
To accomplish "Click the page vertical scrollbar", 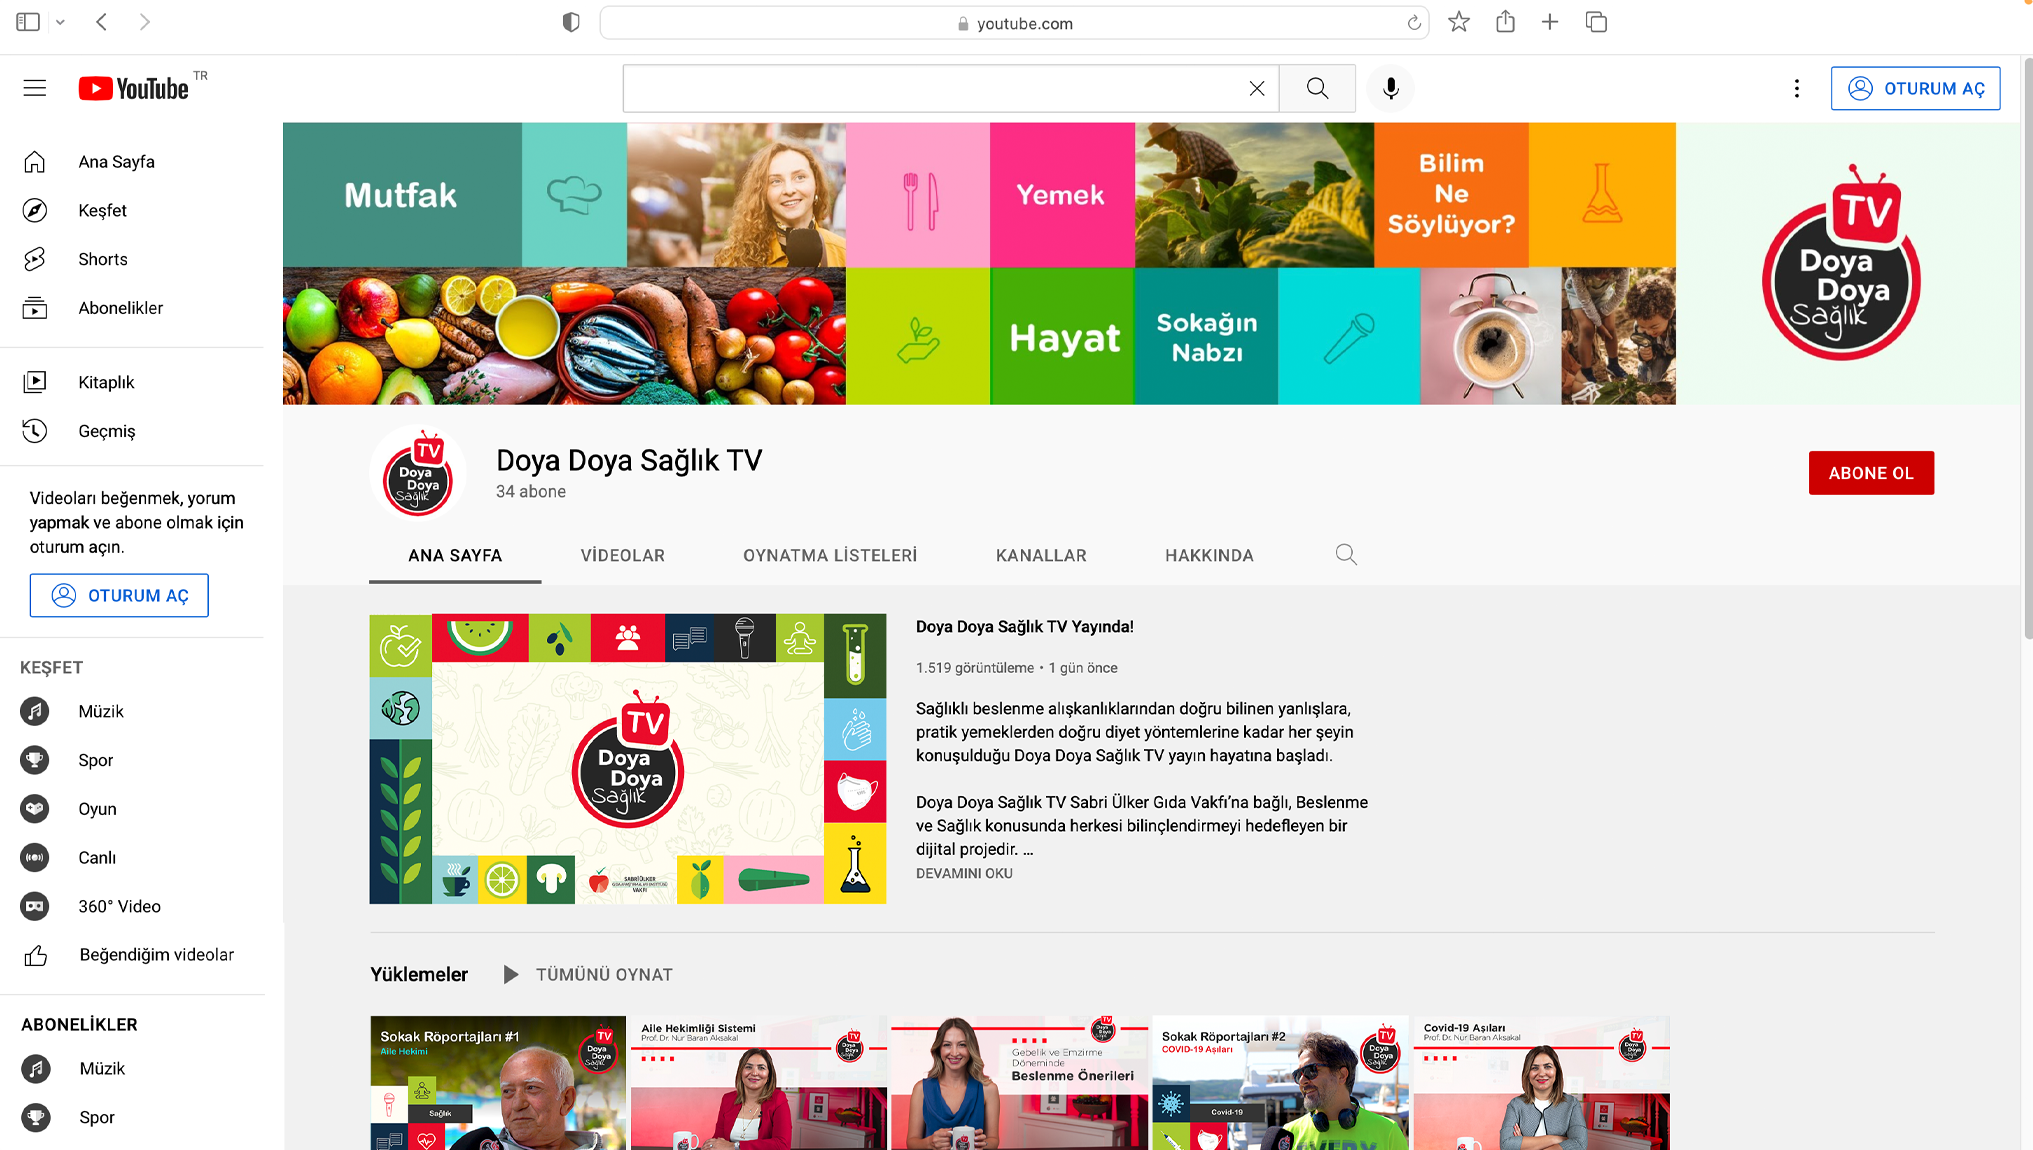I will pyautogui.click(x=2028, y=350).
